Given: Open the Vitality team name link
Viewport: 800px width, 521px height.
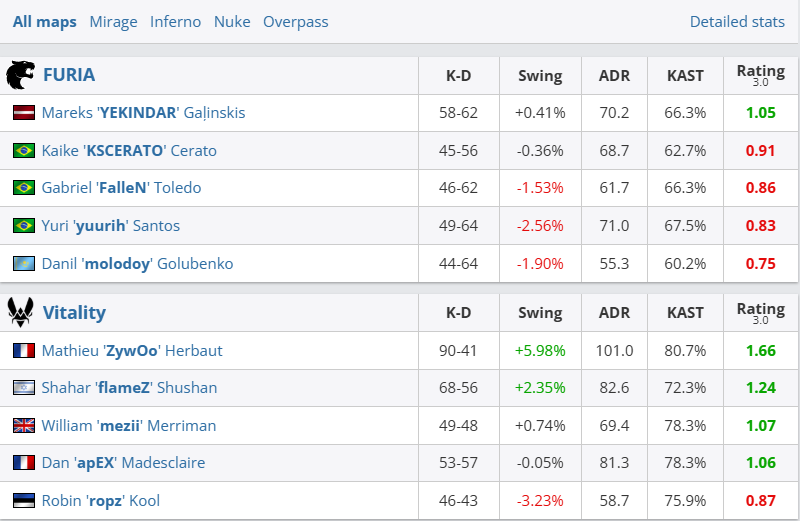Looking at the screenshot, I should pos(74,312).
